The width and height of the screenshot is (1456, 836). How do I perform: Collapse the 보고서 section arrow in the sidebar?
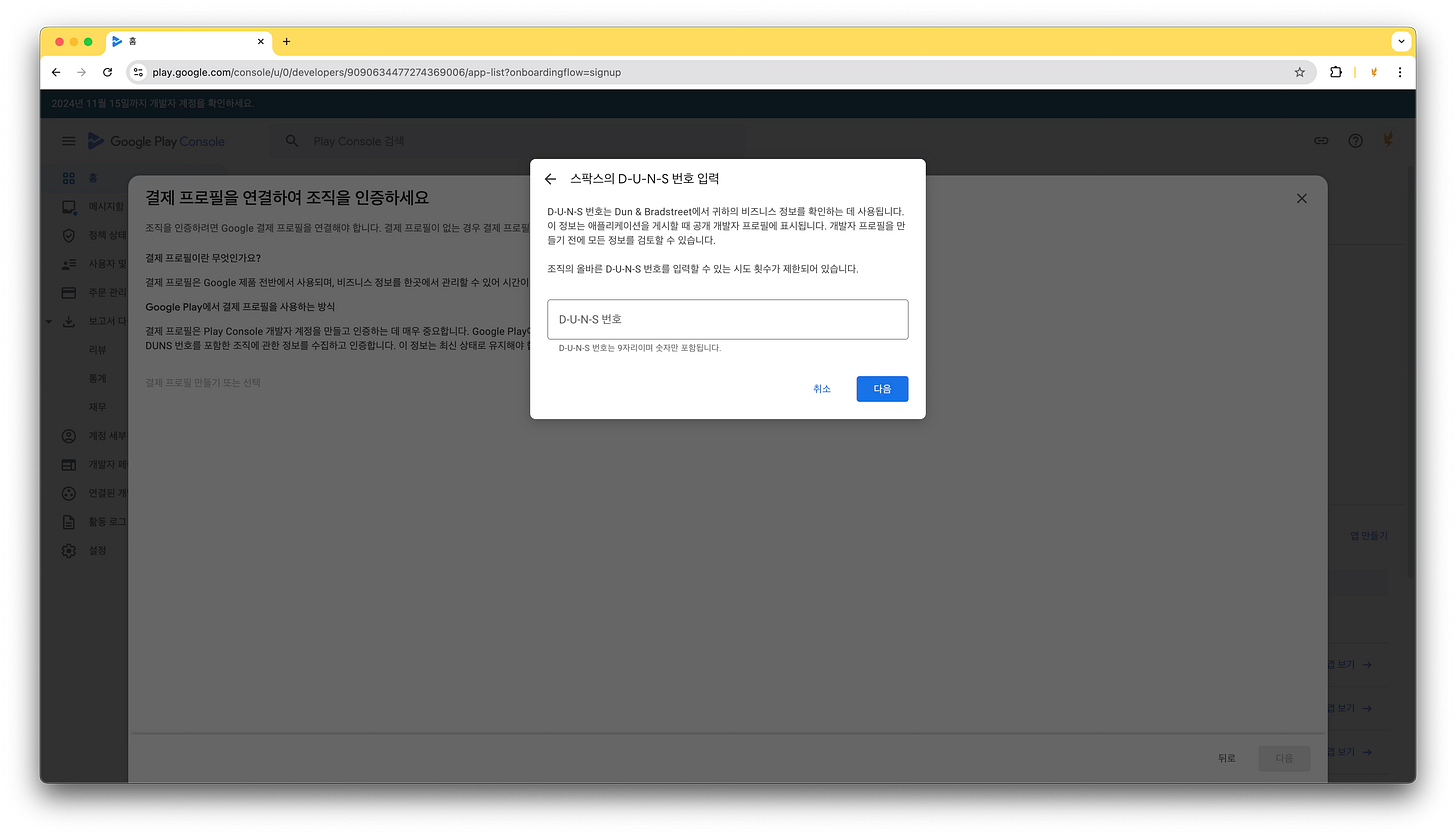tap(48, 322)
